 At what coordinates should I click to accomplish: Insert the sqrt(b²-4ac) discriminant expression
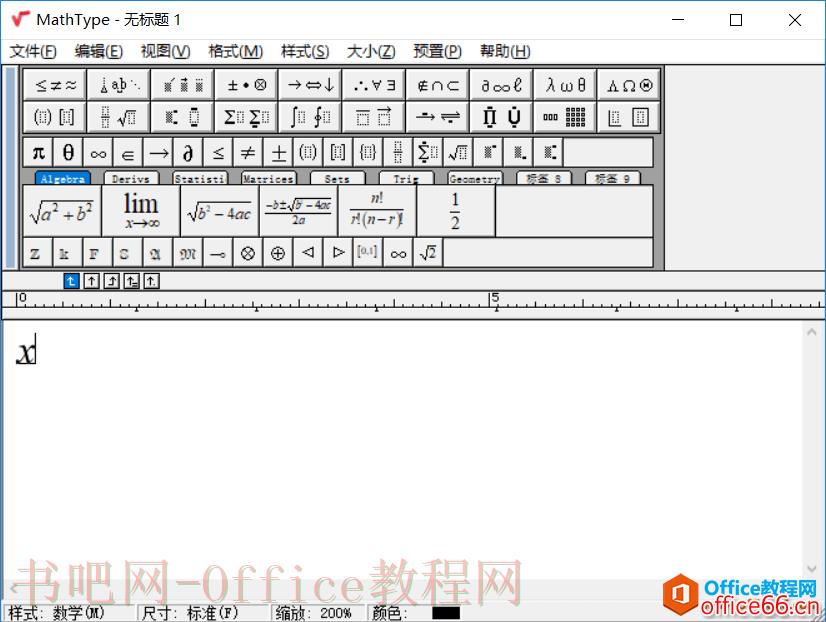pyautogui.click(x=219, y=211)
